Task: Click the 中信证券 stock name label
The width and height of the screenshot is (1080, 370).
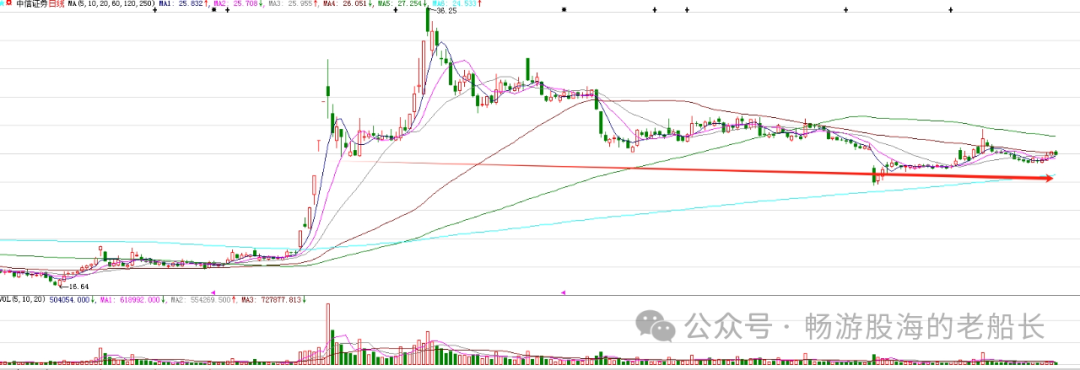Action: point(32,4)
